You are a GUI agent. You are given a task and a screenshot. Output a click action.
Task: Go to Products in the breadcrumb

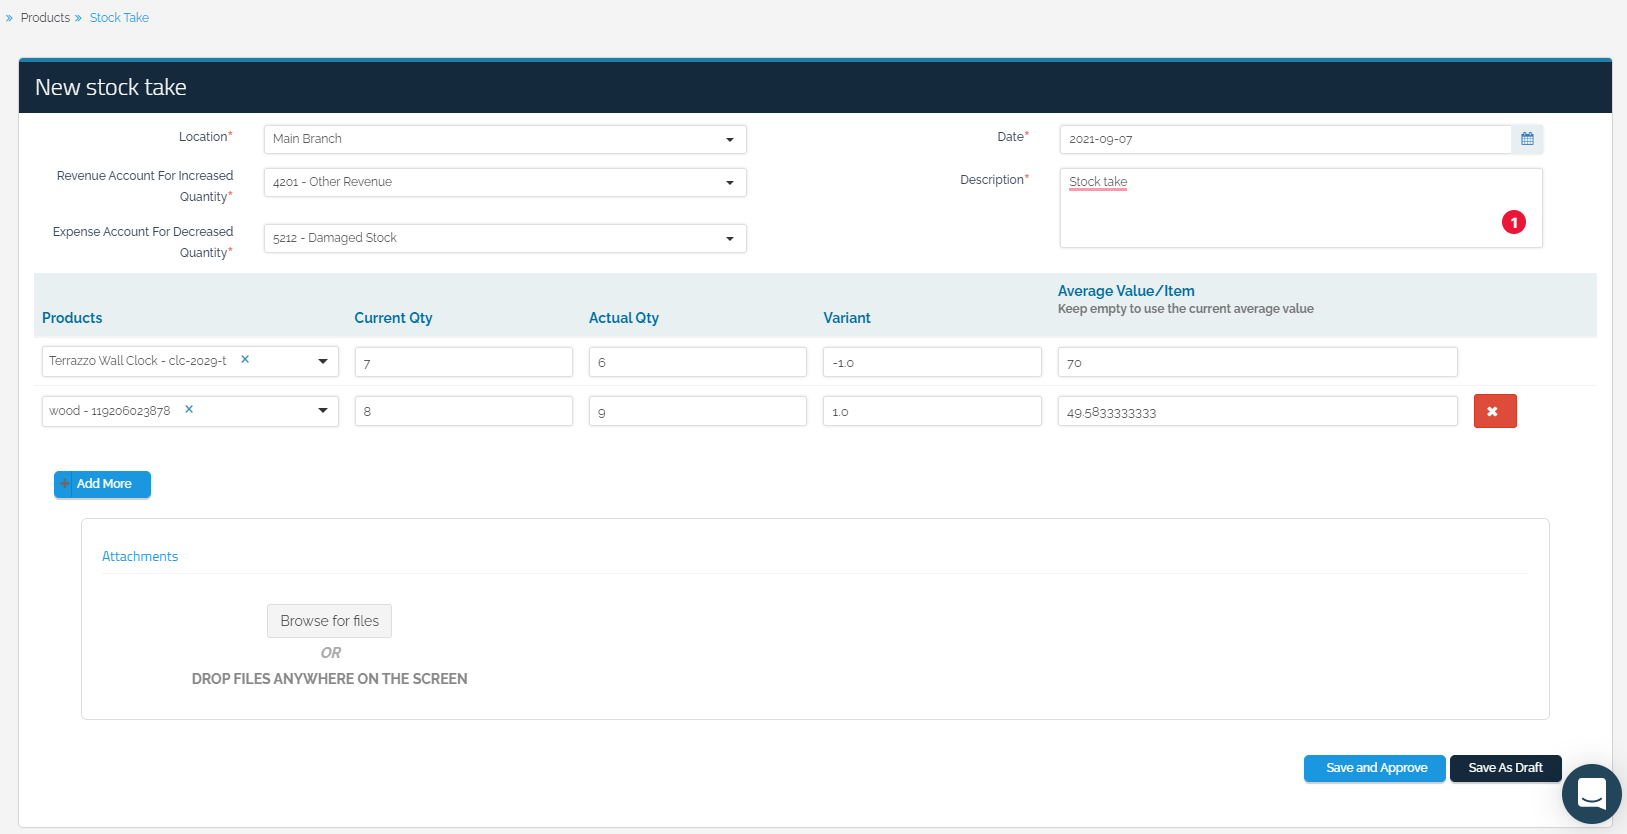[x=45, y=18]
